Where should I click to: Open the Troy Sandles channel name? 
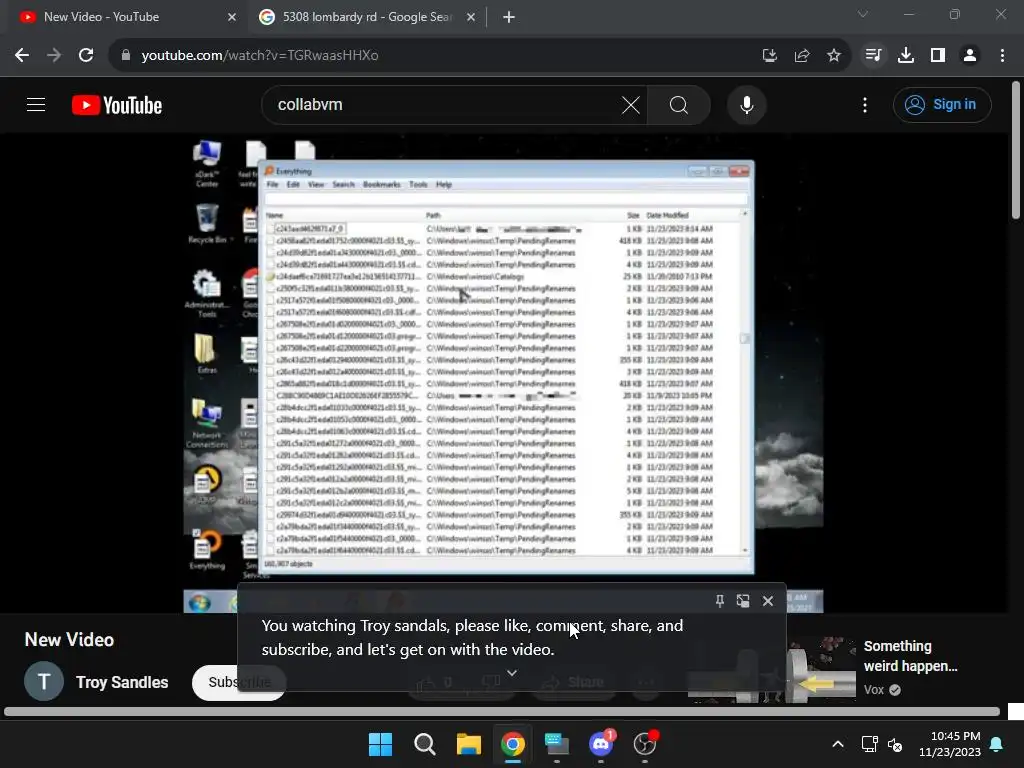coord(122,682)
